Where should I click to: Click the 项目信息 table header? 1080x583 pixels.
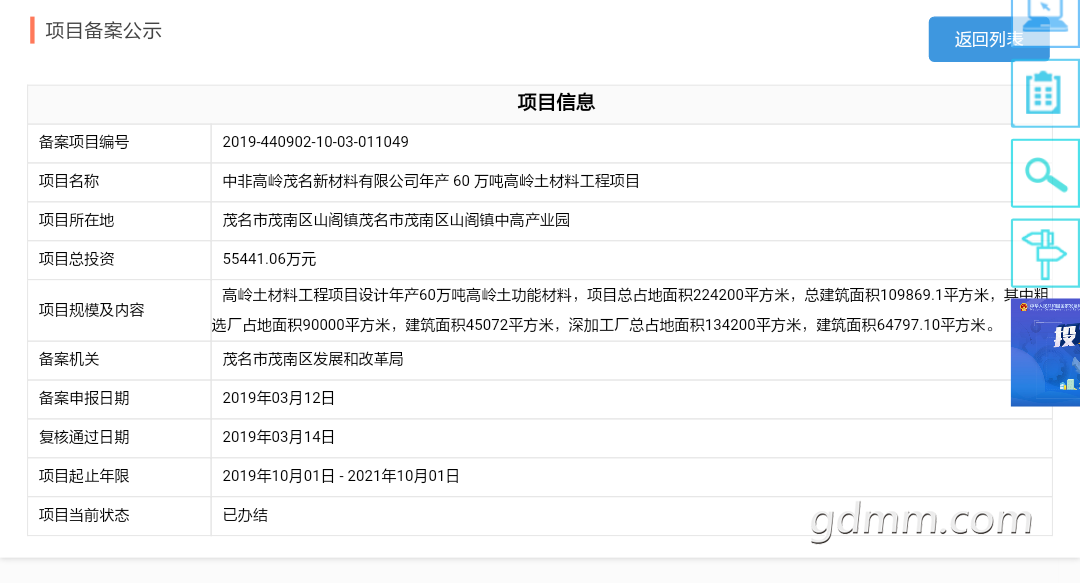pos(556,103)
